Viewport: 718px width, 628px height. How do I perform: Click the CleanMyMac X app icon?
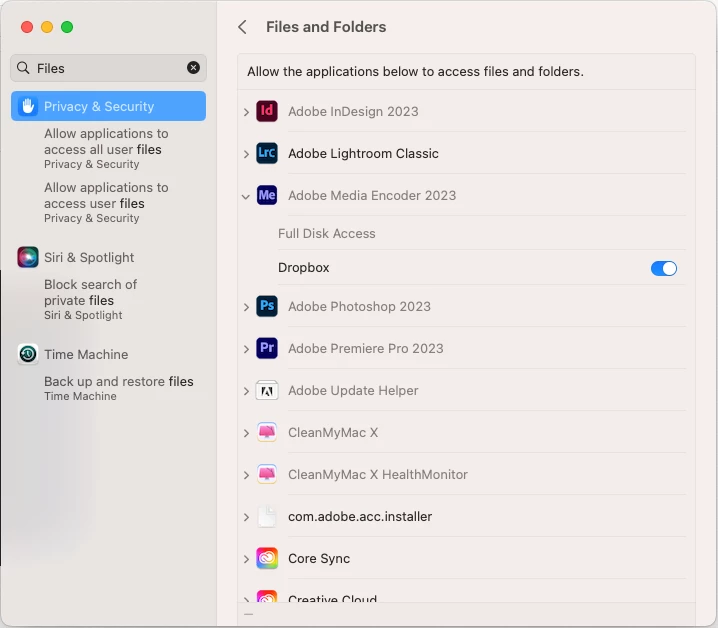267,432
